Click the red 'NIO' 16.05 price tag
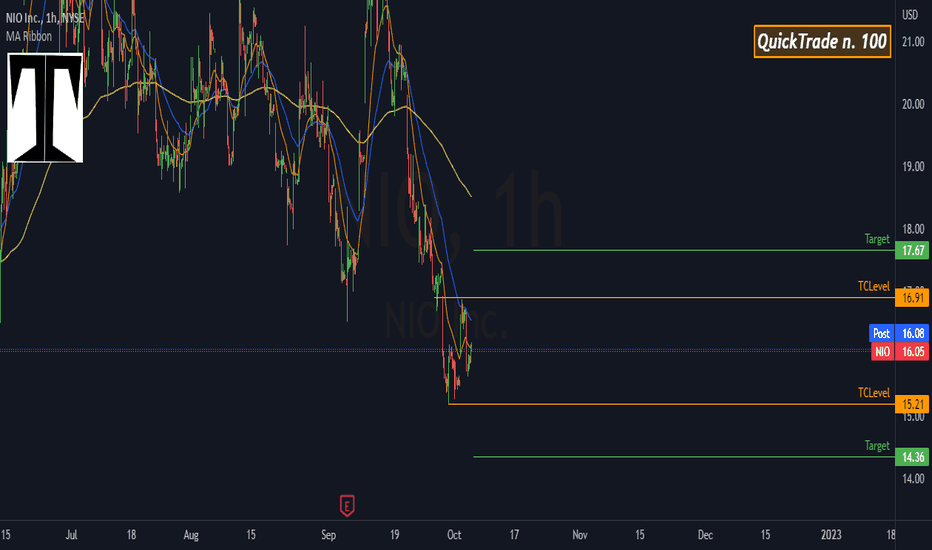 900,351
